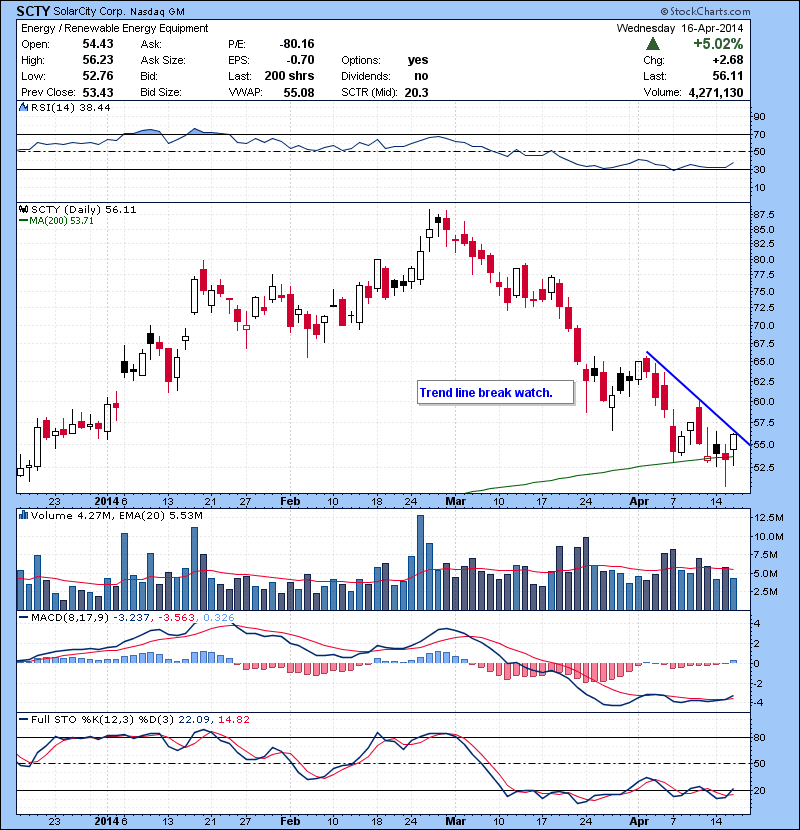The image size is (800, 830).
Task: Click the MA(200) 53.71 legend text
Action: coord(61,221)
